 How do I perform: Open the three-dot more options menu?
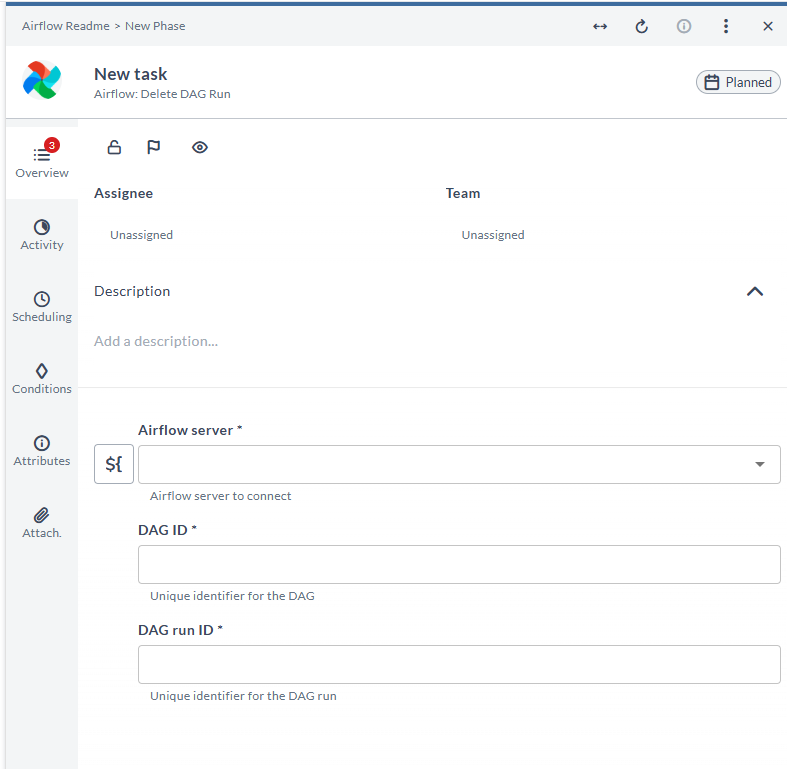(x=726, y=27)
